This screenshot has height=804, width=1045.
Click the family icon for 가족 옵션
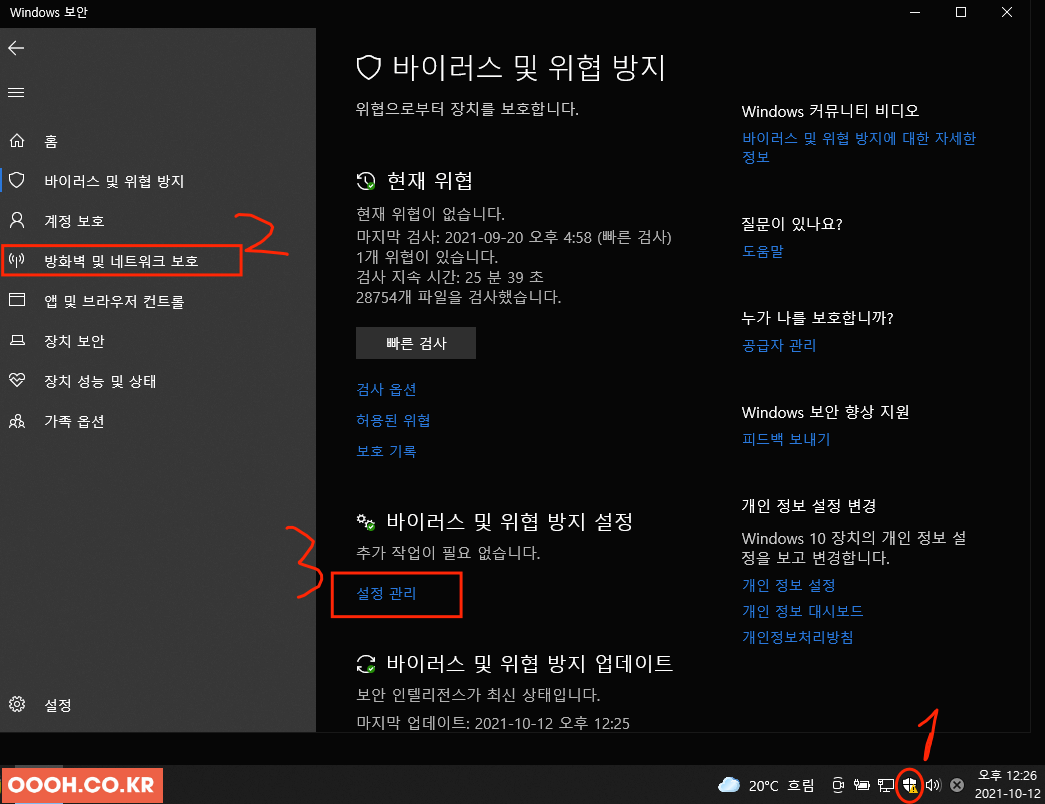coord(17,421)
